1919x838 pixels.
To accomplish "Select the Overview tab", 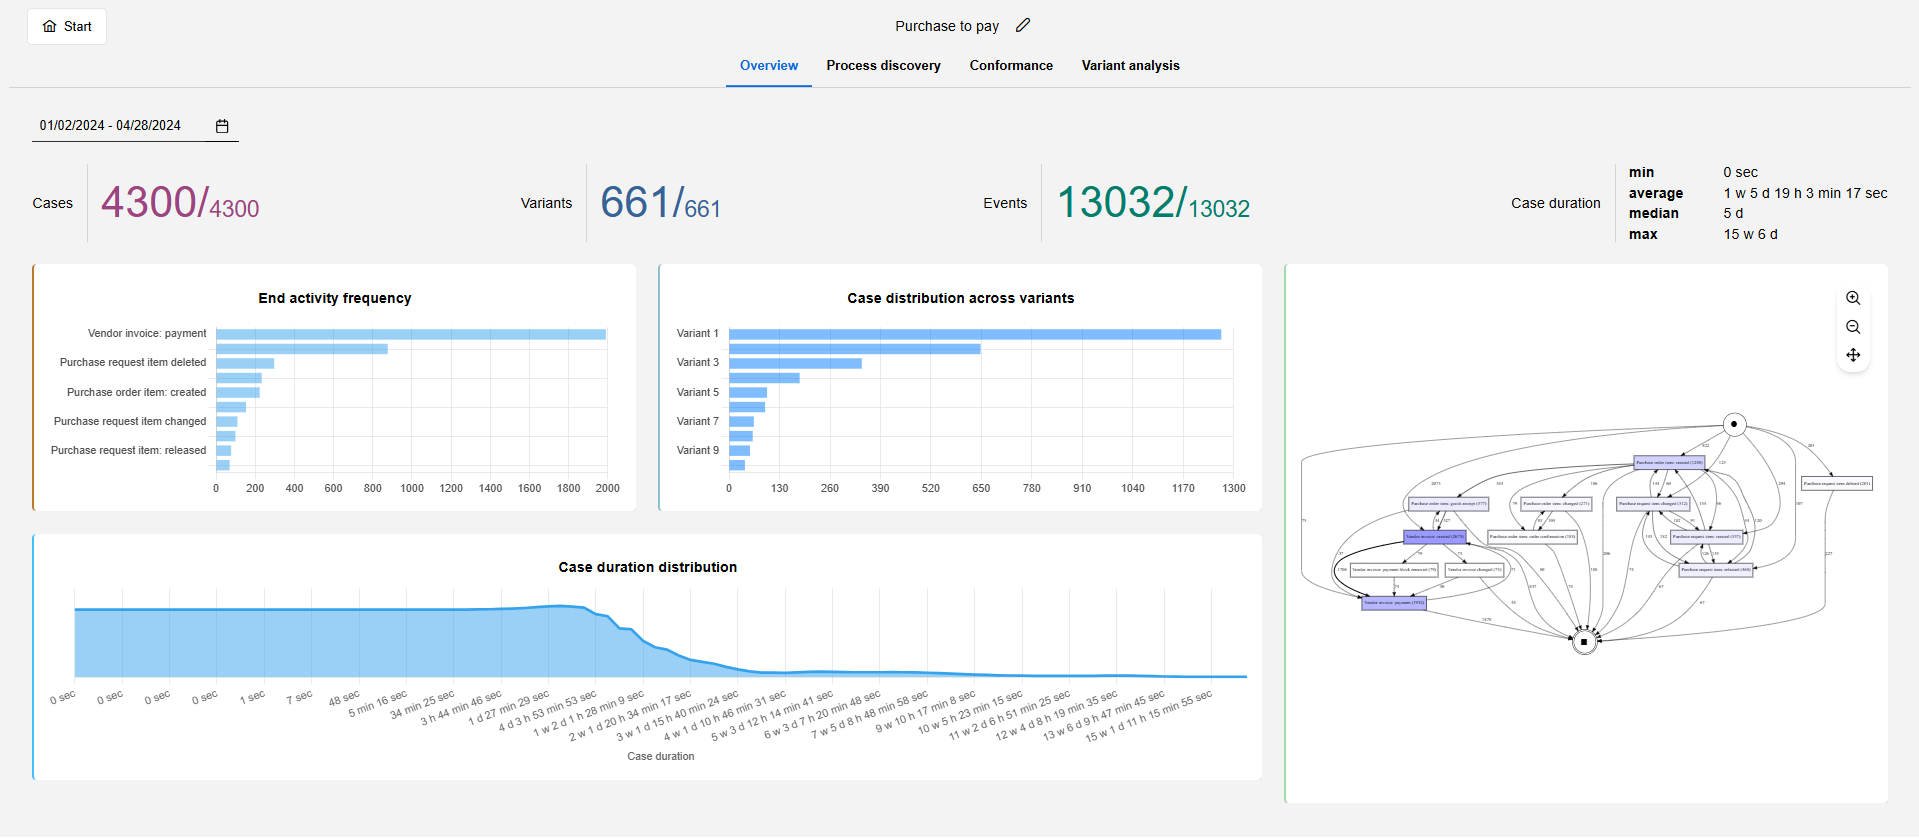I will (769, 66).
